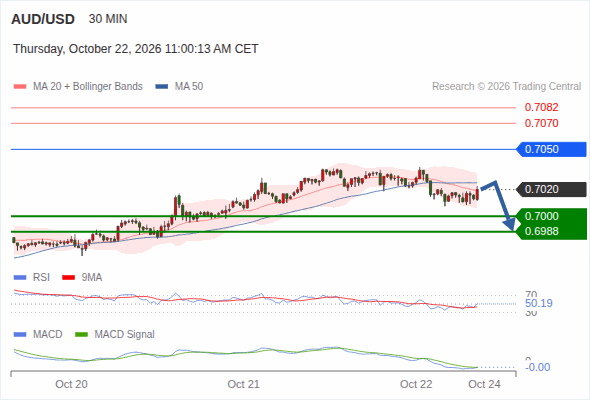Click the RSI legend color swatch
590x400 pixels.
pyautogui.click(x=20, y=278)
